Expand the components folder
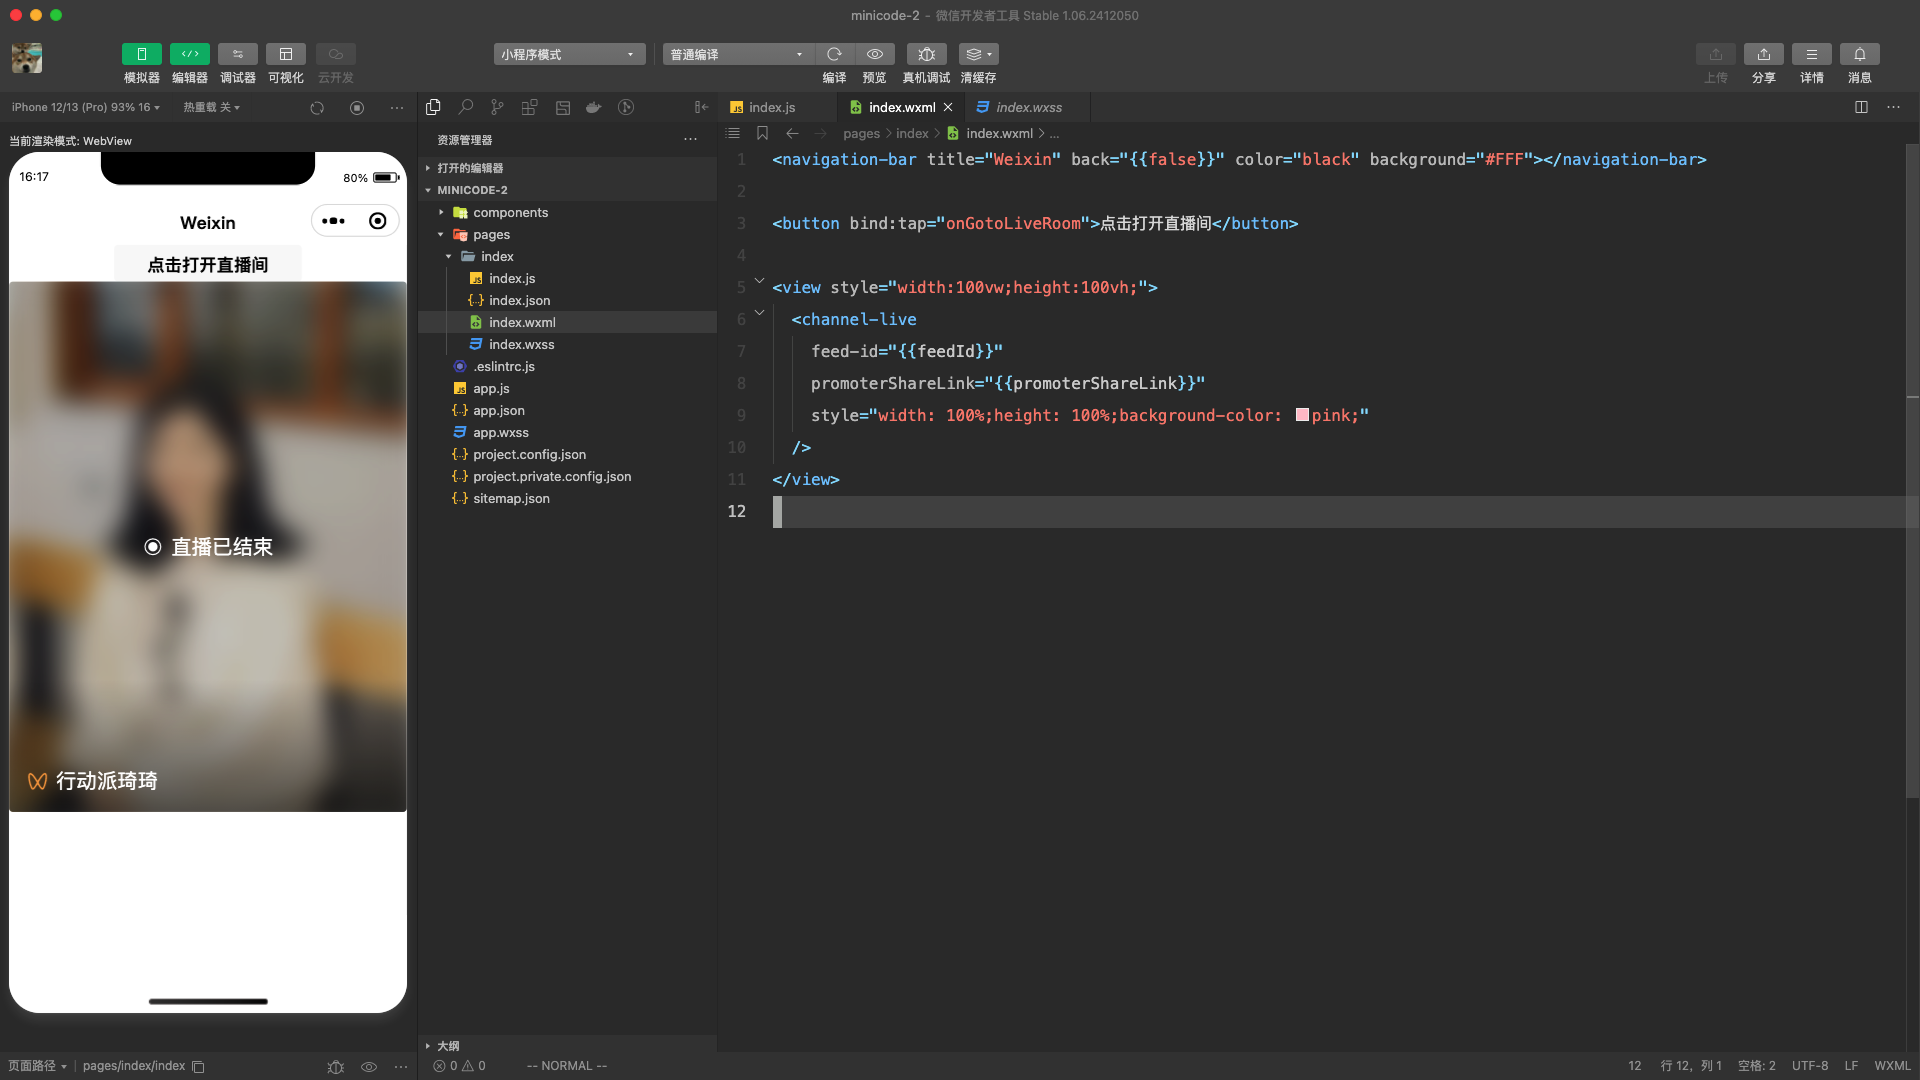This screenshot has width=1920, height=1080. 510,212
